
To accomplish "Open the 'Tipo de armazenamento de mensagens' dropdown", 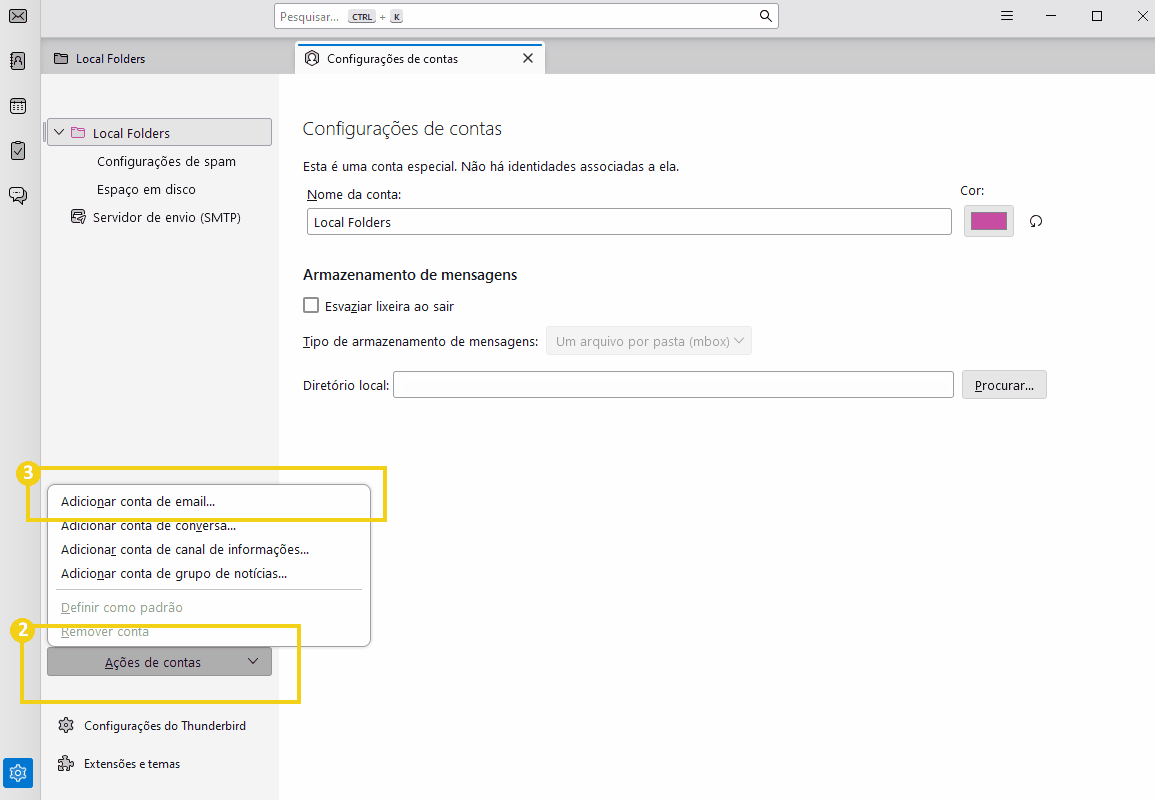I will pyautogui.click(x=648, y=340).
